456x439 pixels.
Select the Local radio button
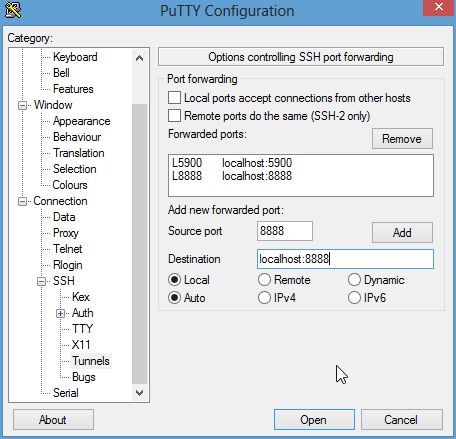175,280
